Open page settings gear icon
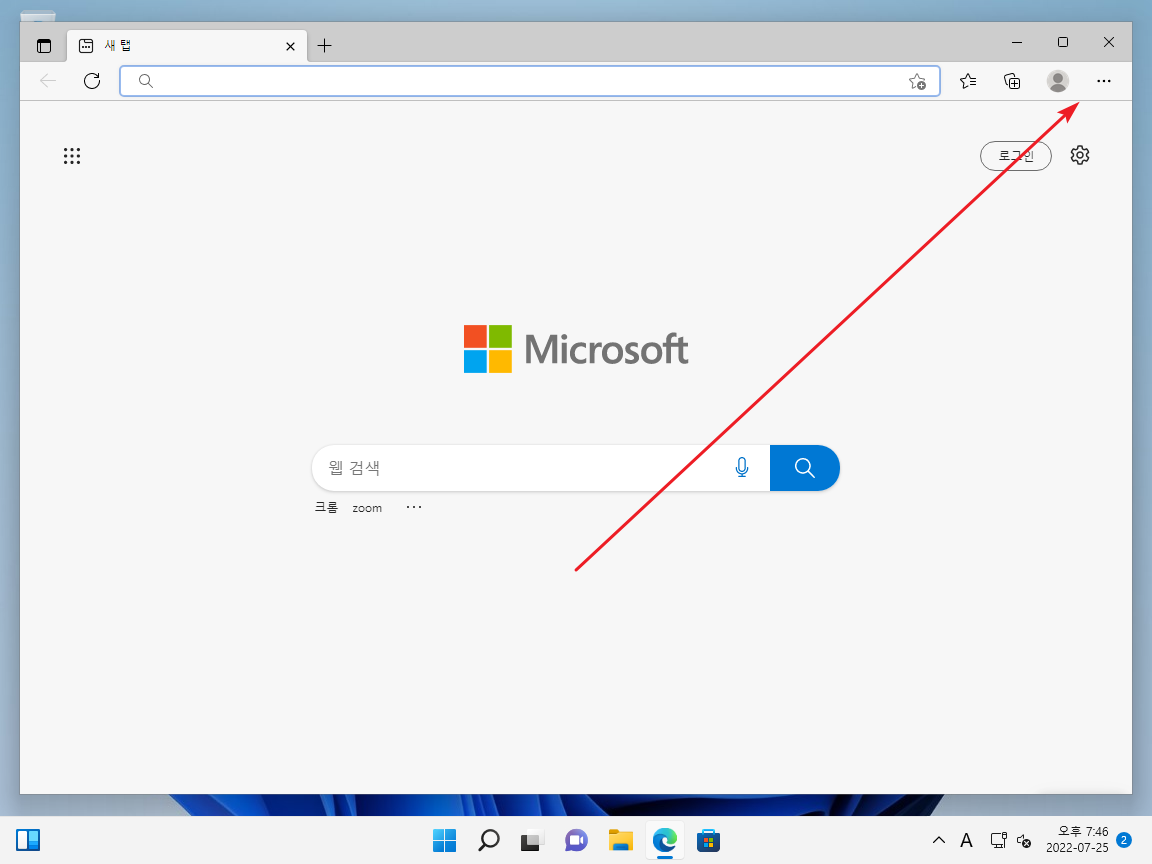This screenshot has width=1152, height=864. (x=1079, y=155)
